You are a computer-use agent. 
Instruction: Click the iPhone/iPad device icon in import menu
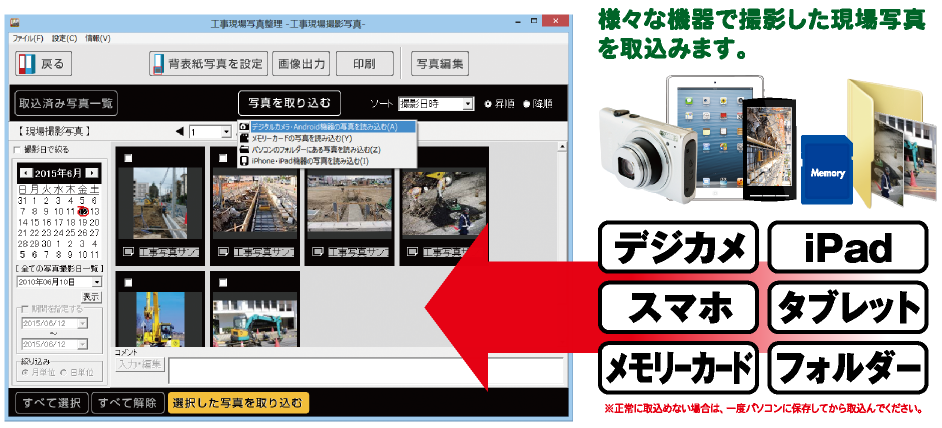(x=244, y=160)
